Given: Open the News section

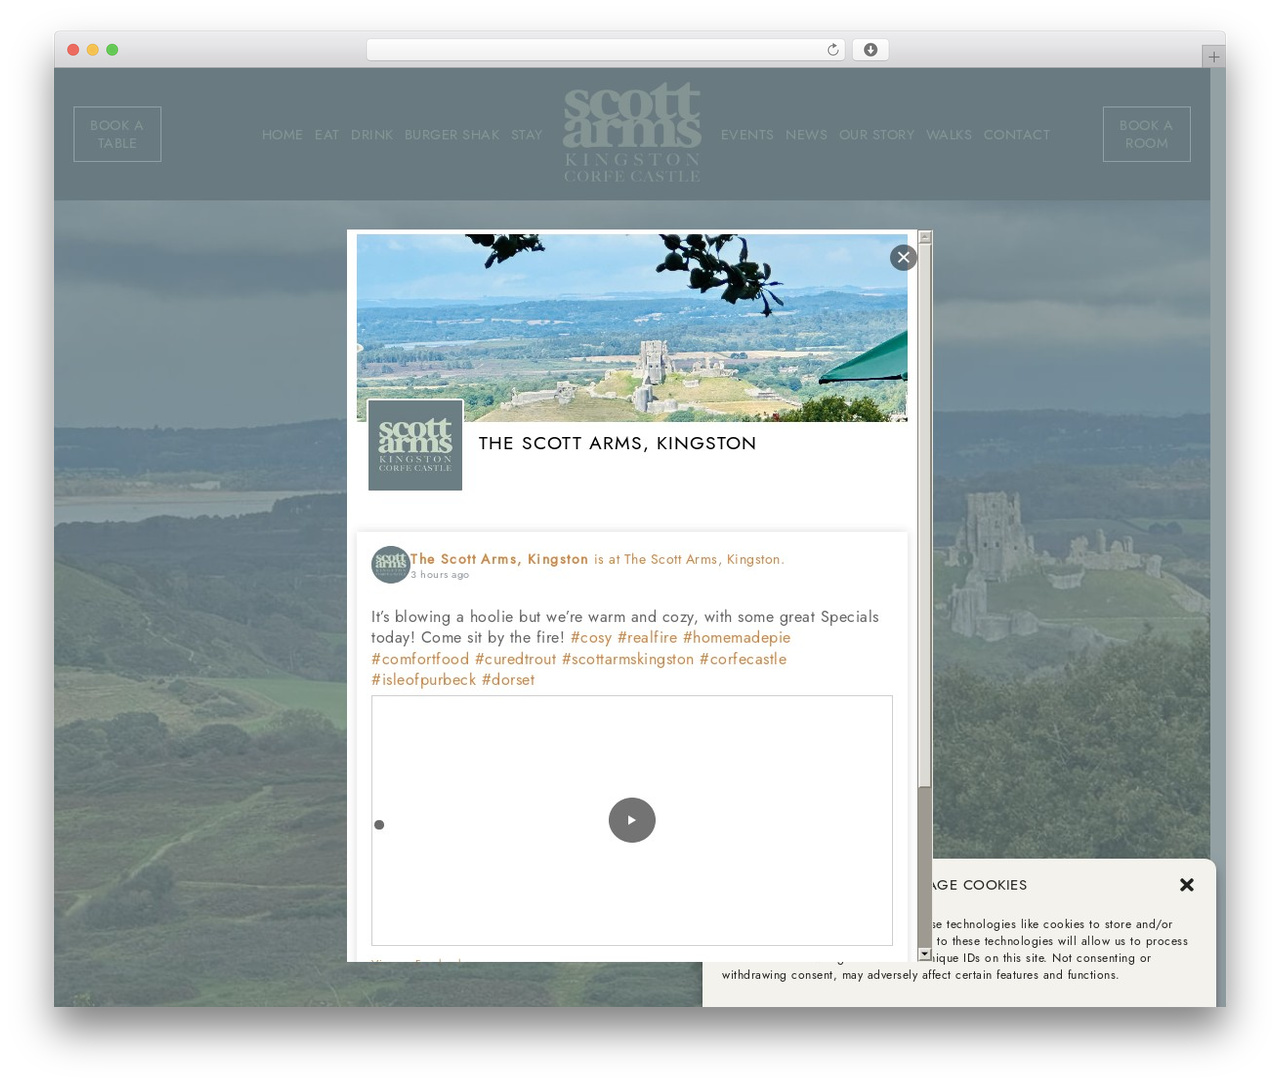Looking at the screenshot, I should point(806,135).
